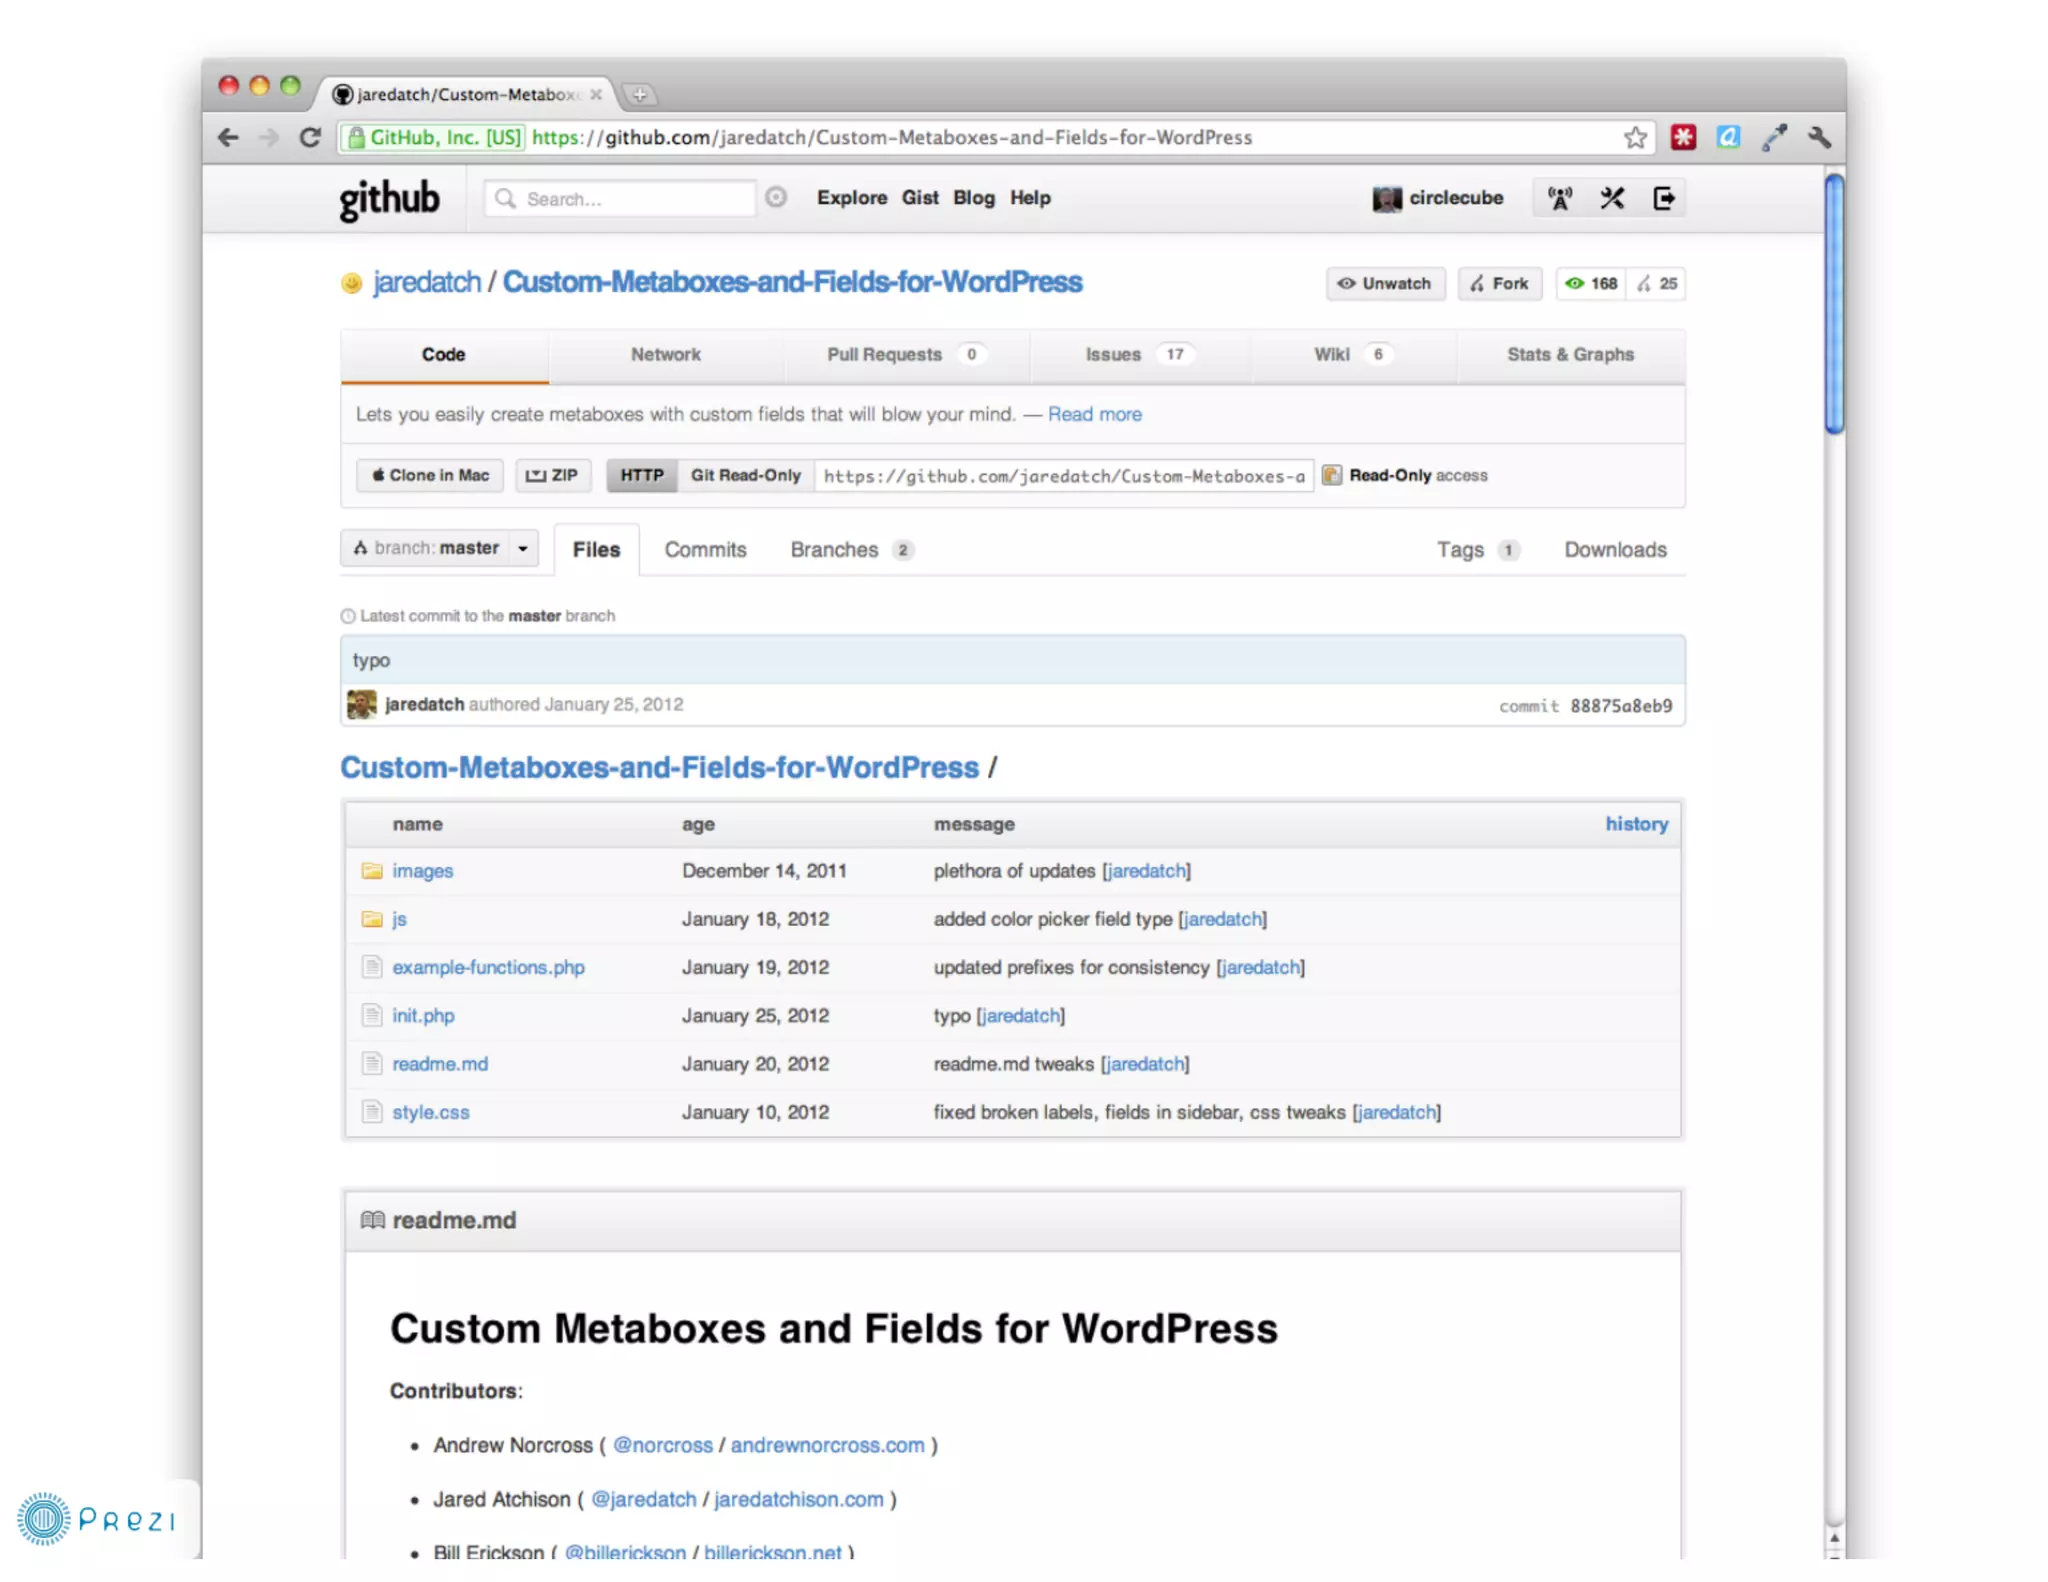Open the Downloads subtab
The image size is (2048, 1582).
click(1616, 550)
